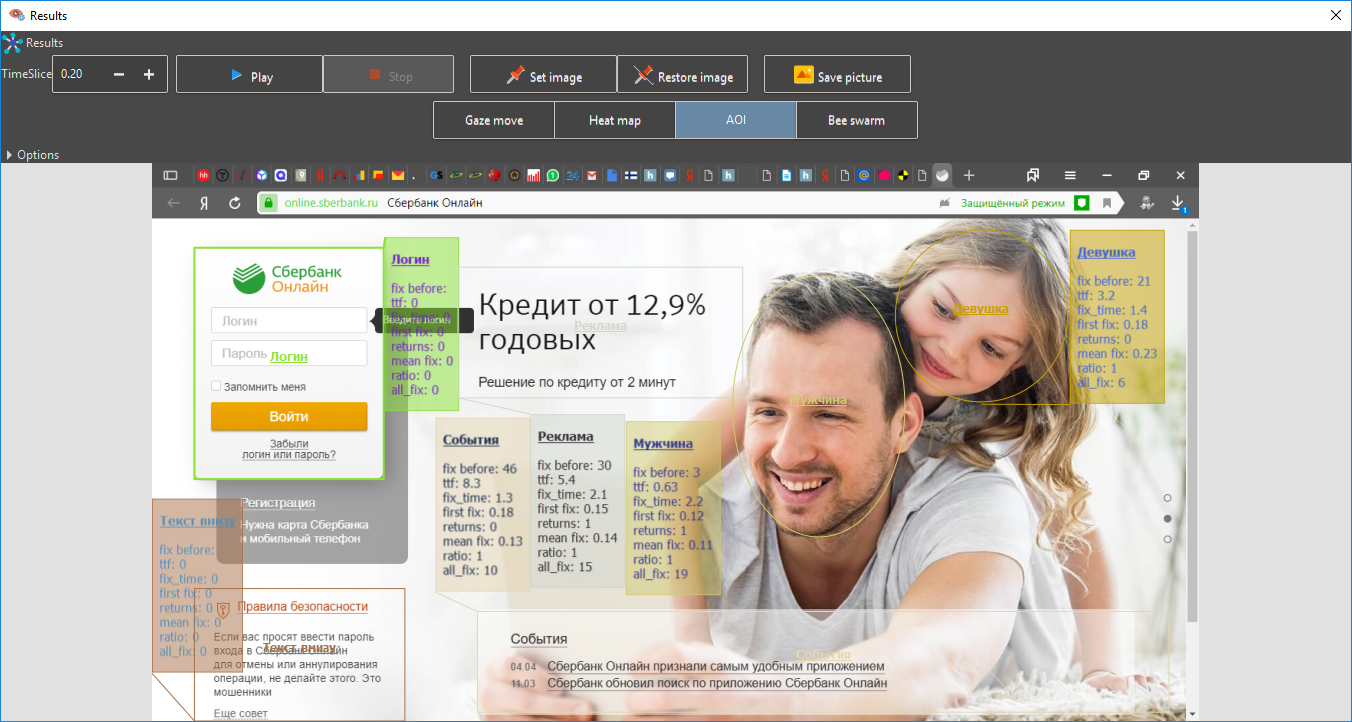The height and width of the screenshot is (722, 1352).
Task: Open the browser hamburger menu
Action: pos(1070,175)
